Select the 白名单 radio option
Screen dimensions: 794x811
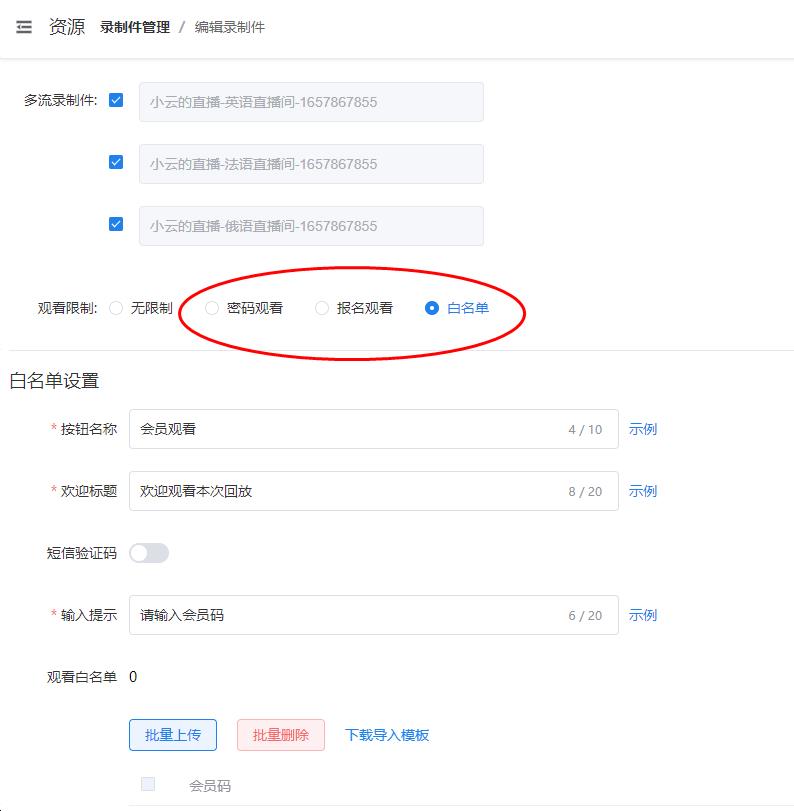click(x=432, y=308)
